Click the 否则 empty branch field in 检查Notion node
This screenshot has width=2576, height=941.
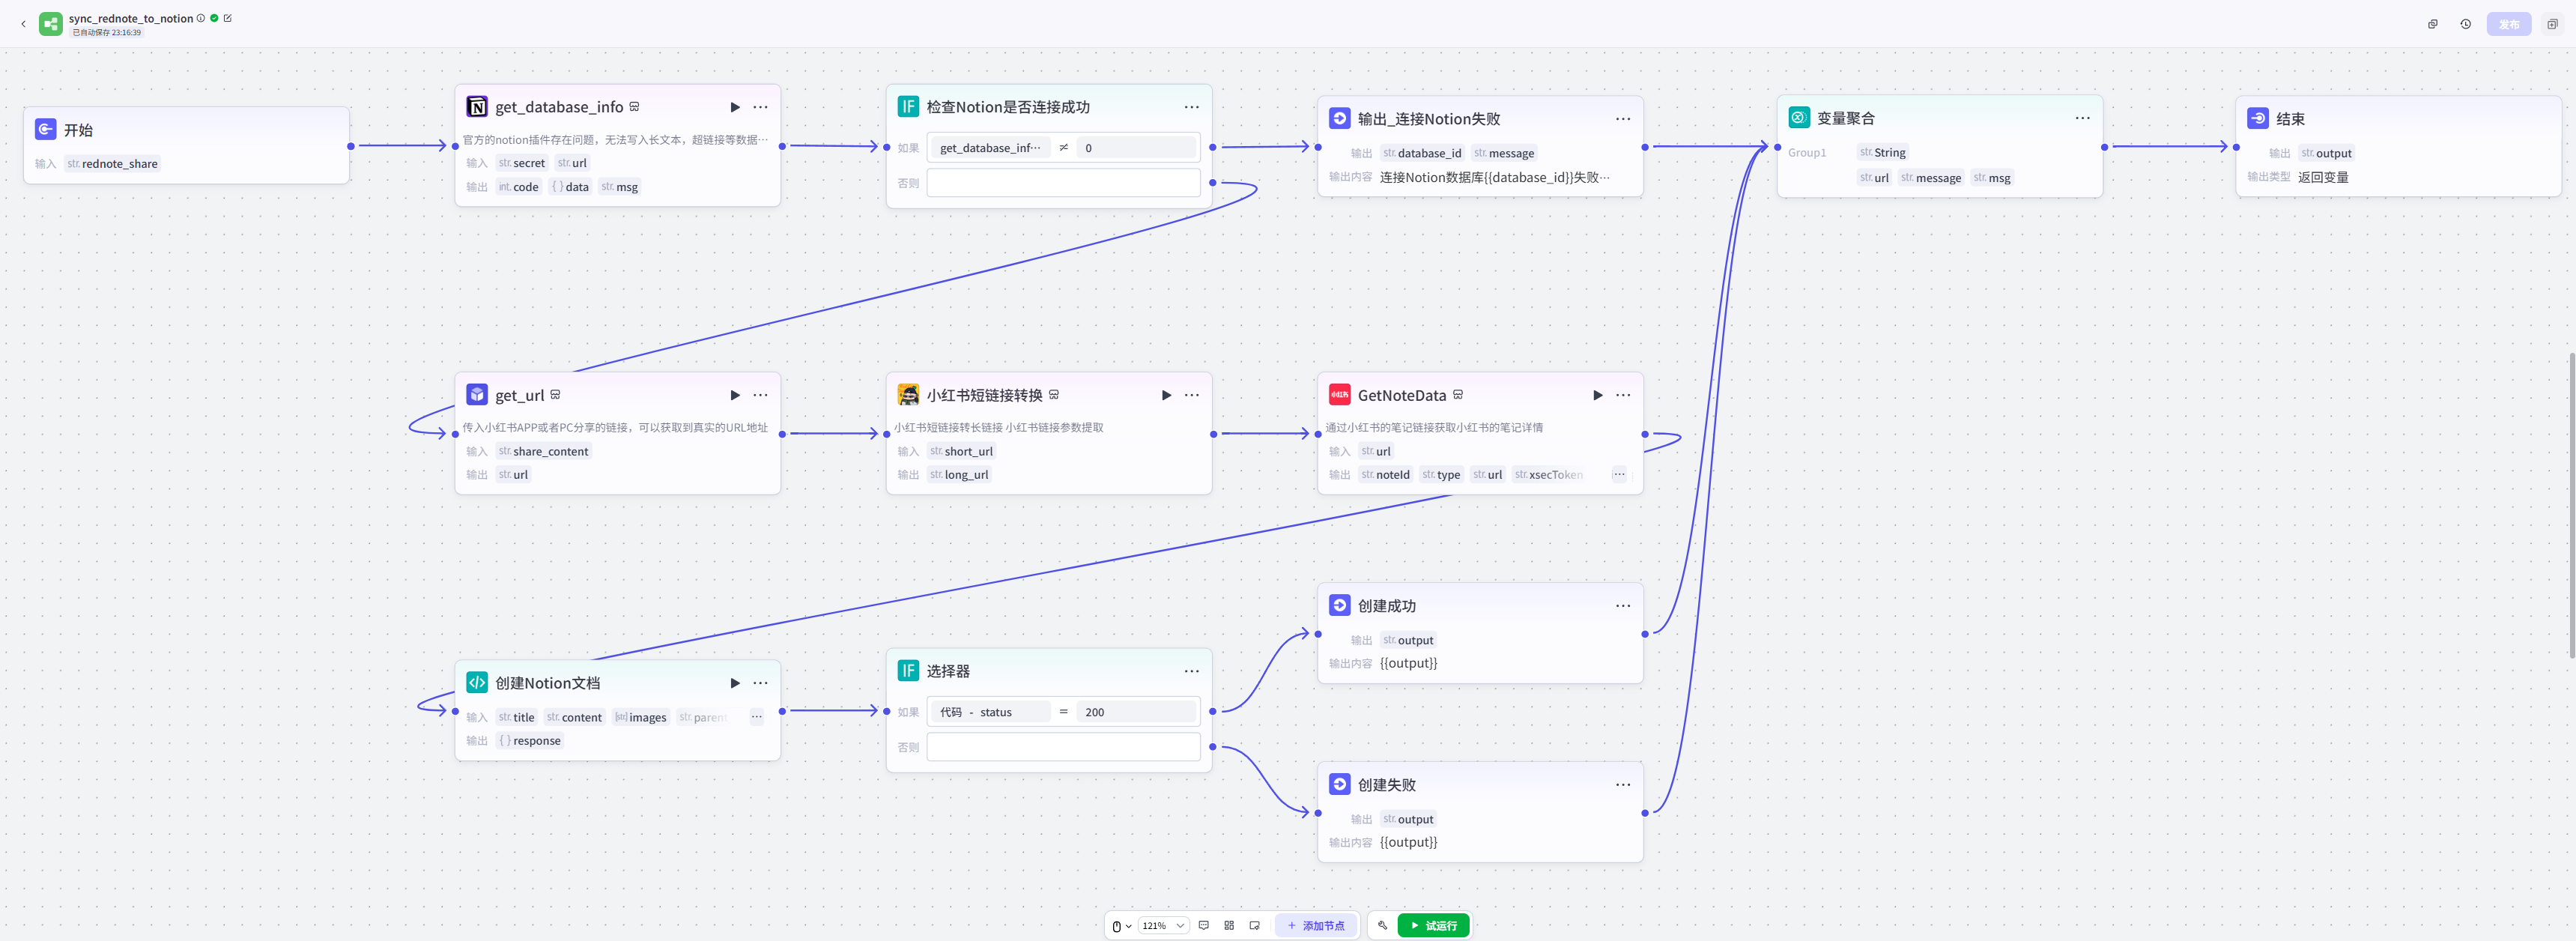tap(1063, 183)
